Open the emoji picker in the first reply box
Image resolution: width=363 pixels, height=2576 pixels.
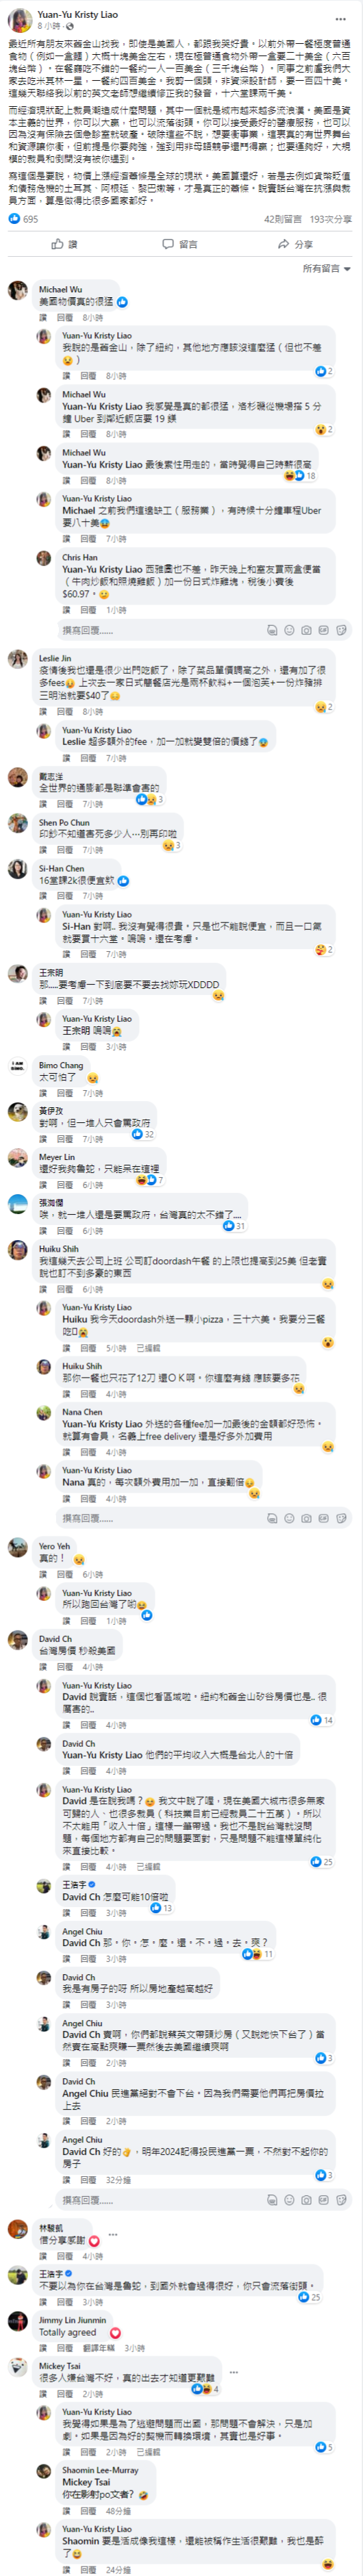(289, 631)
